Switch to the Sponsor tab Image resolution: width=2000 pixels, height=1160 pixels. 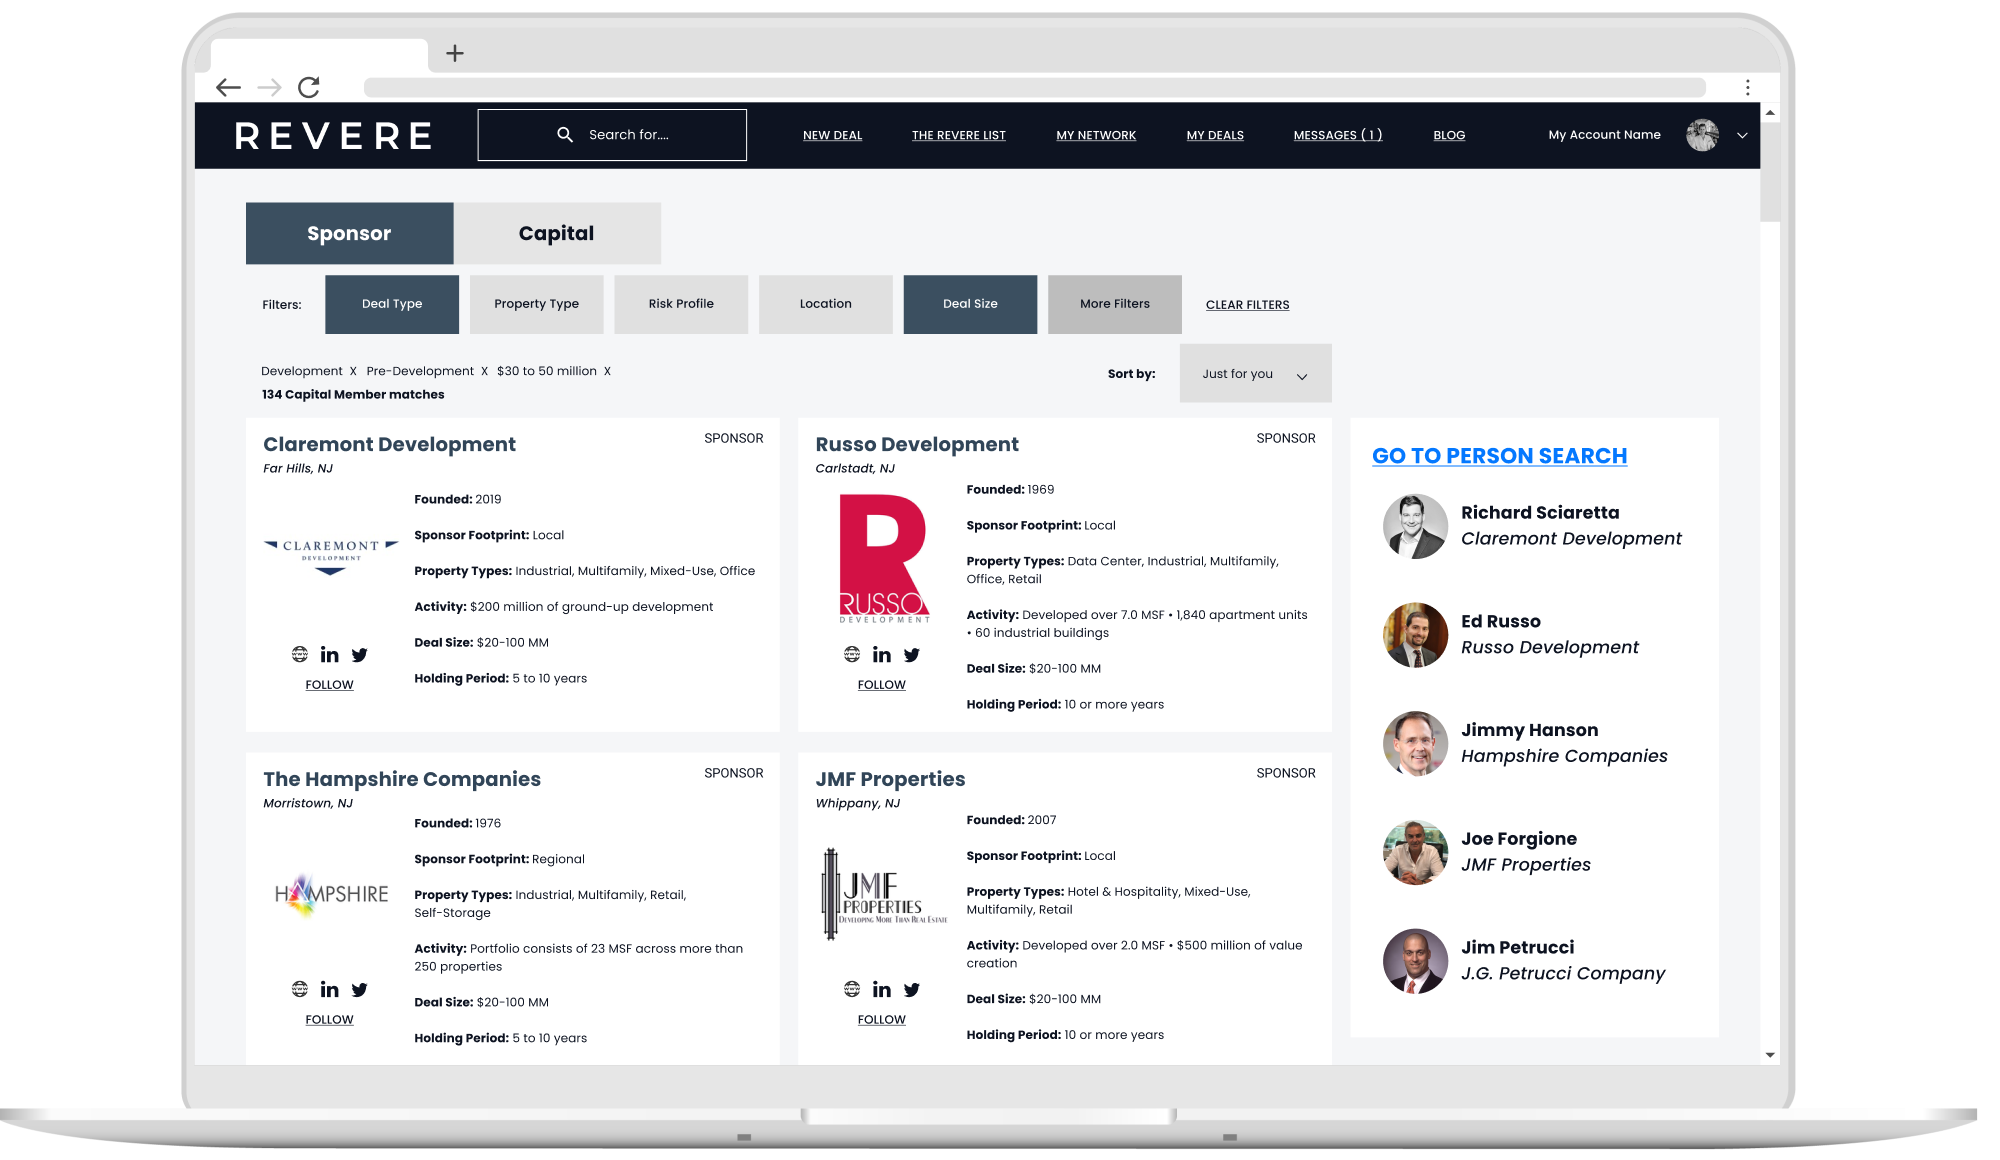tap(349, 233)
